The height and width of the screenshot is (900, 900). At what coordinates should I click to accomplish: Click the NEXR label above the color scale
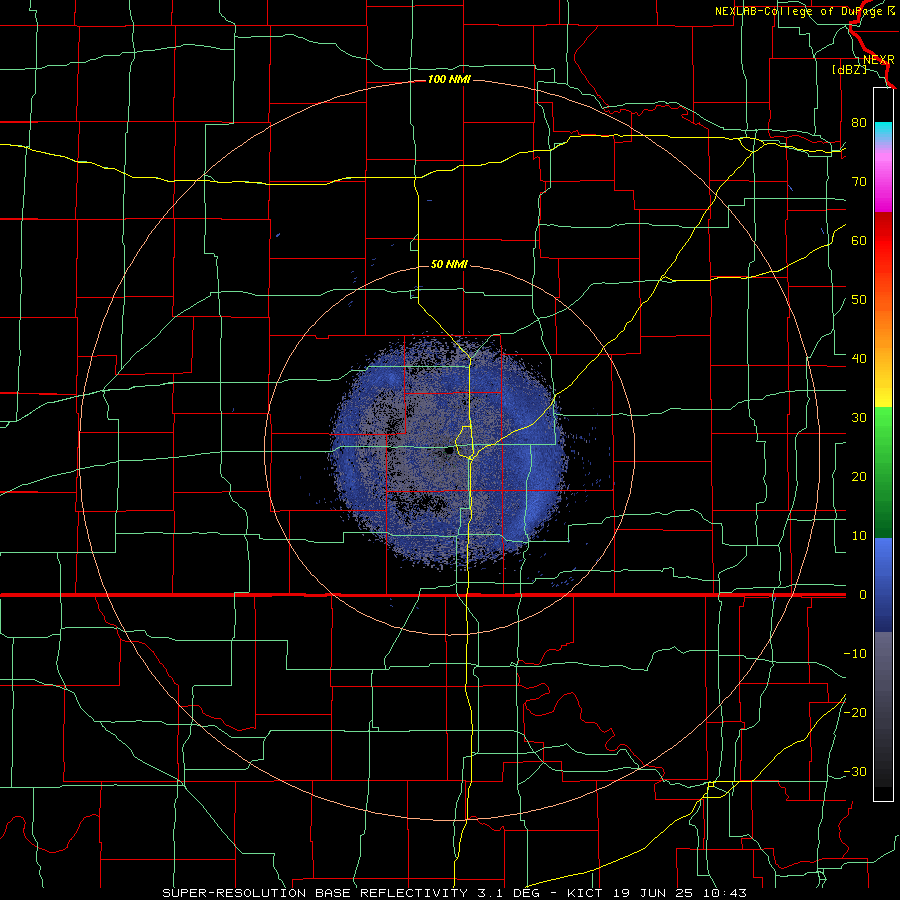tap(879, 60)
